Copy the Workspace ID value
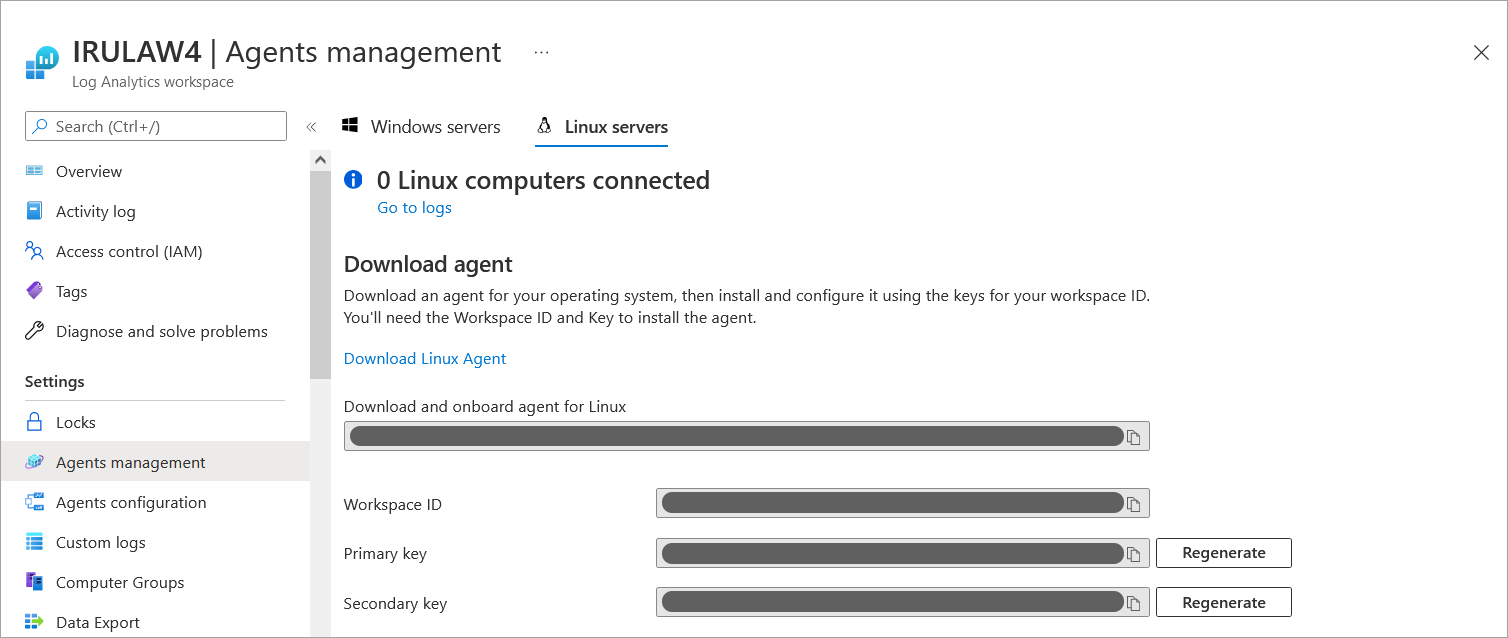This screenshot has width=1508, height=638. point(1133,504)
